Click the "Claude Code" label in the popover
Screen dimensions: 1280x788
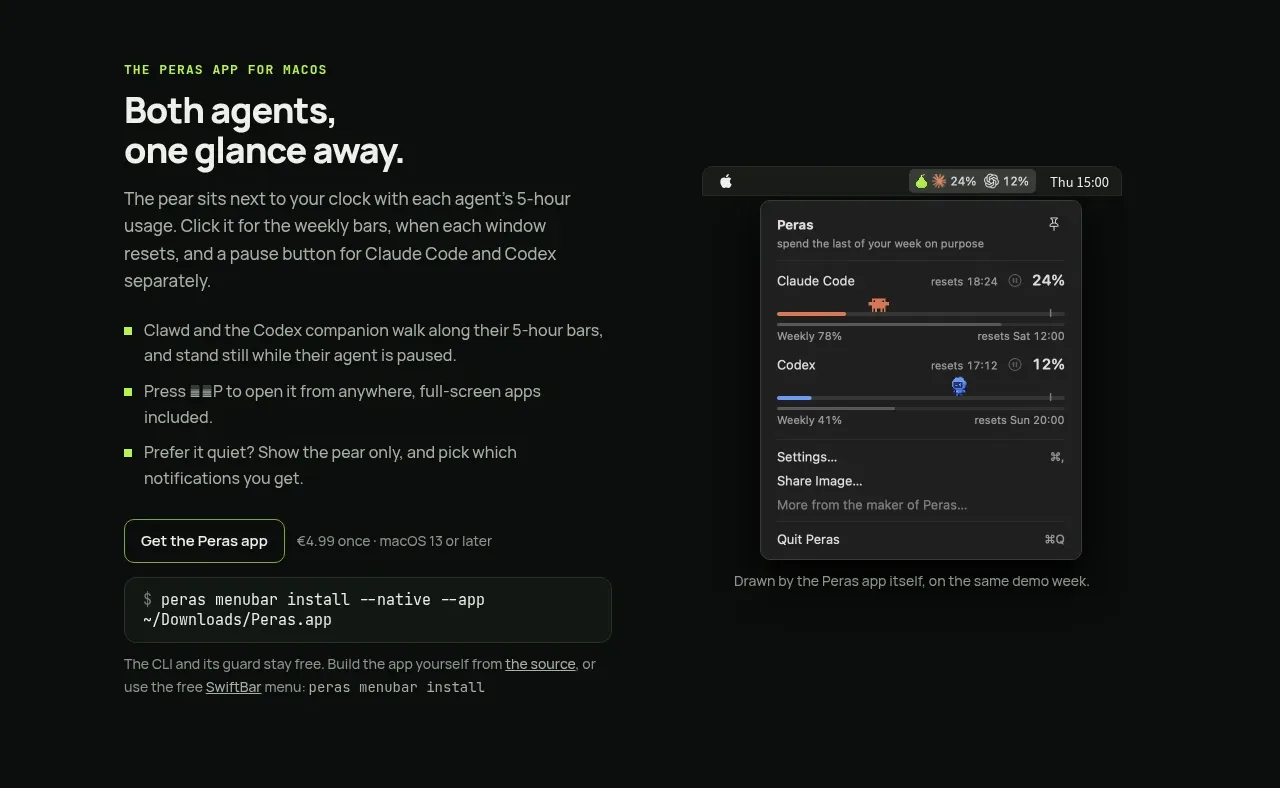816,281
